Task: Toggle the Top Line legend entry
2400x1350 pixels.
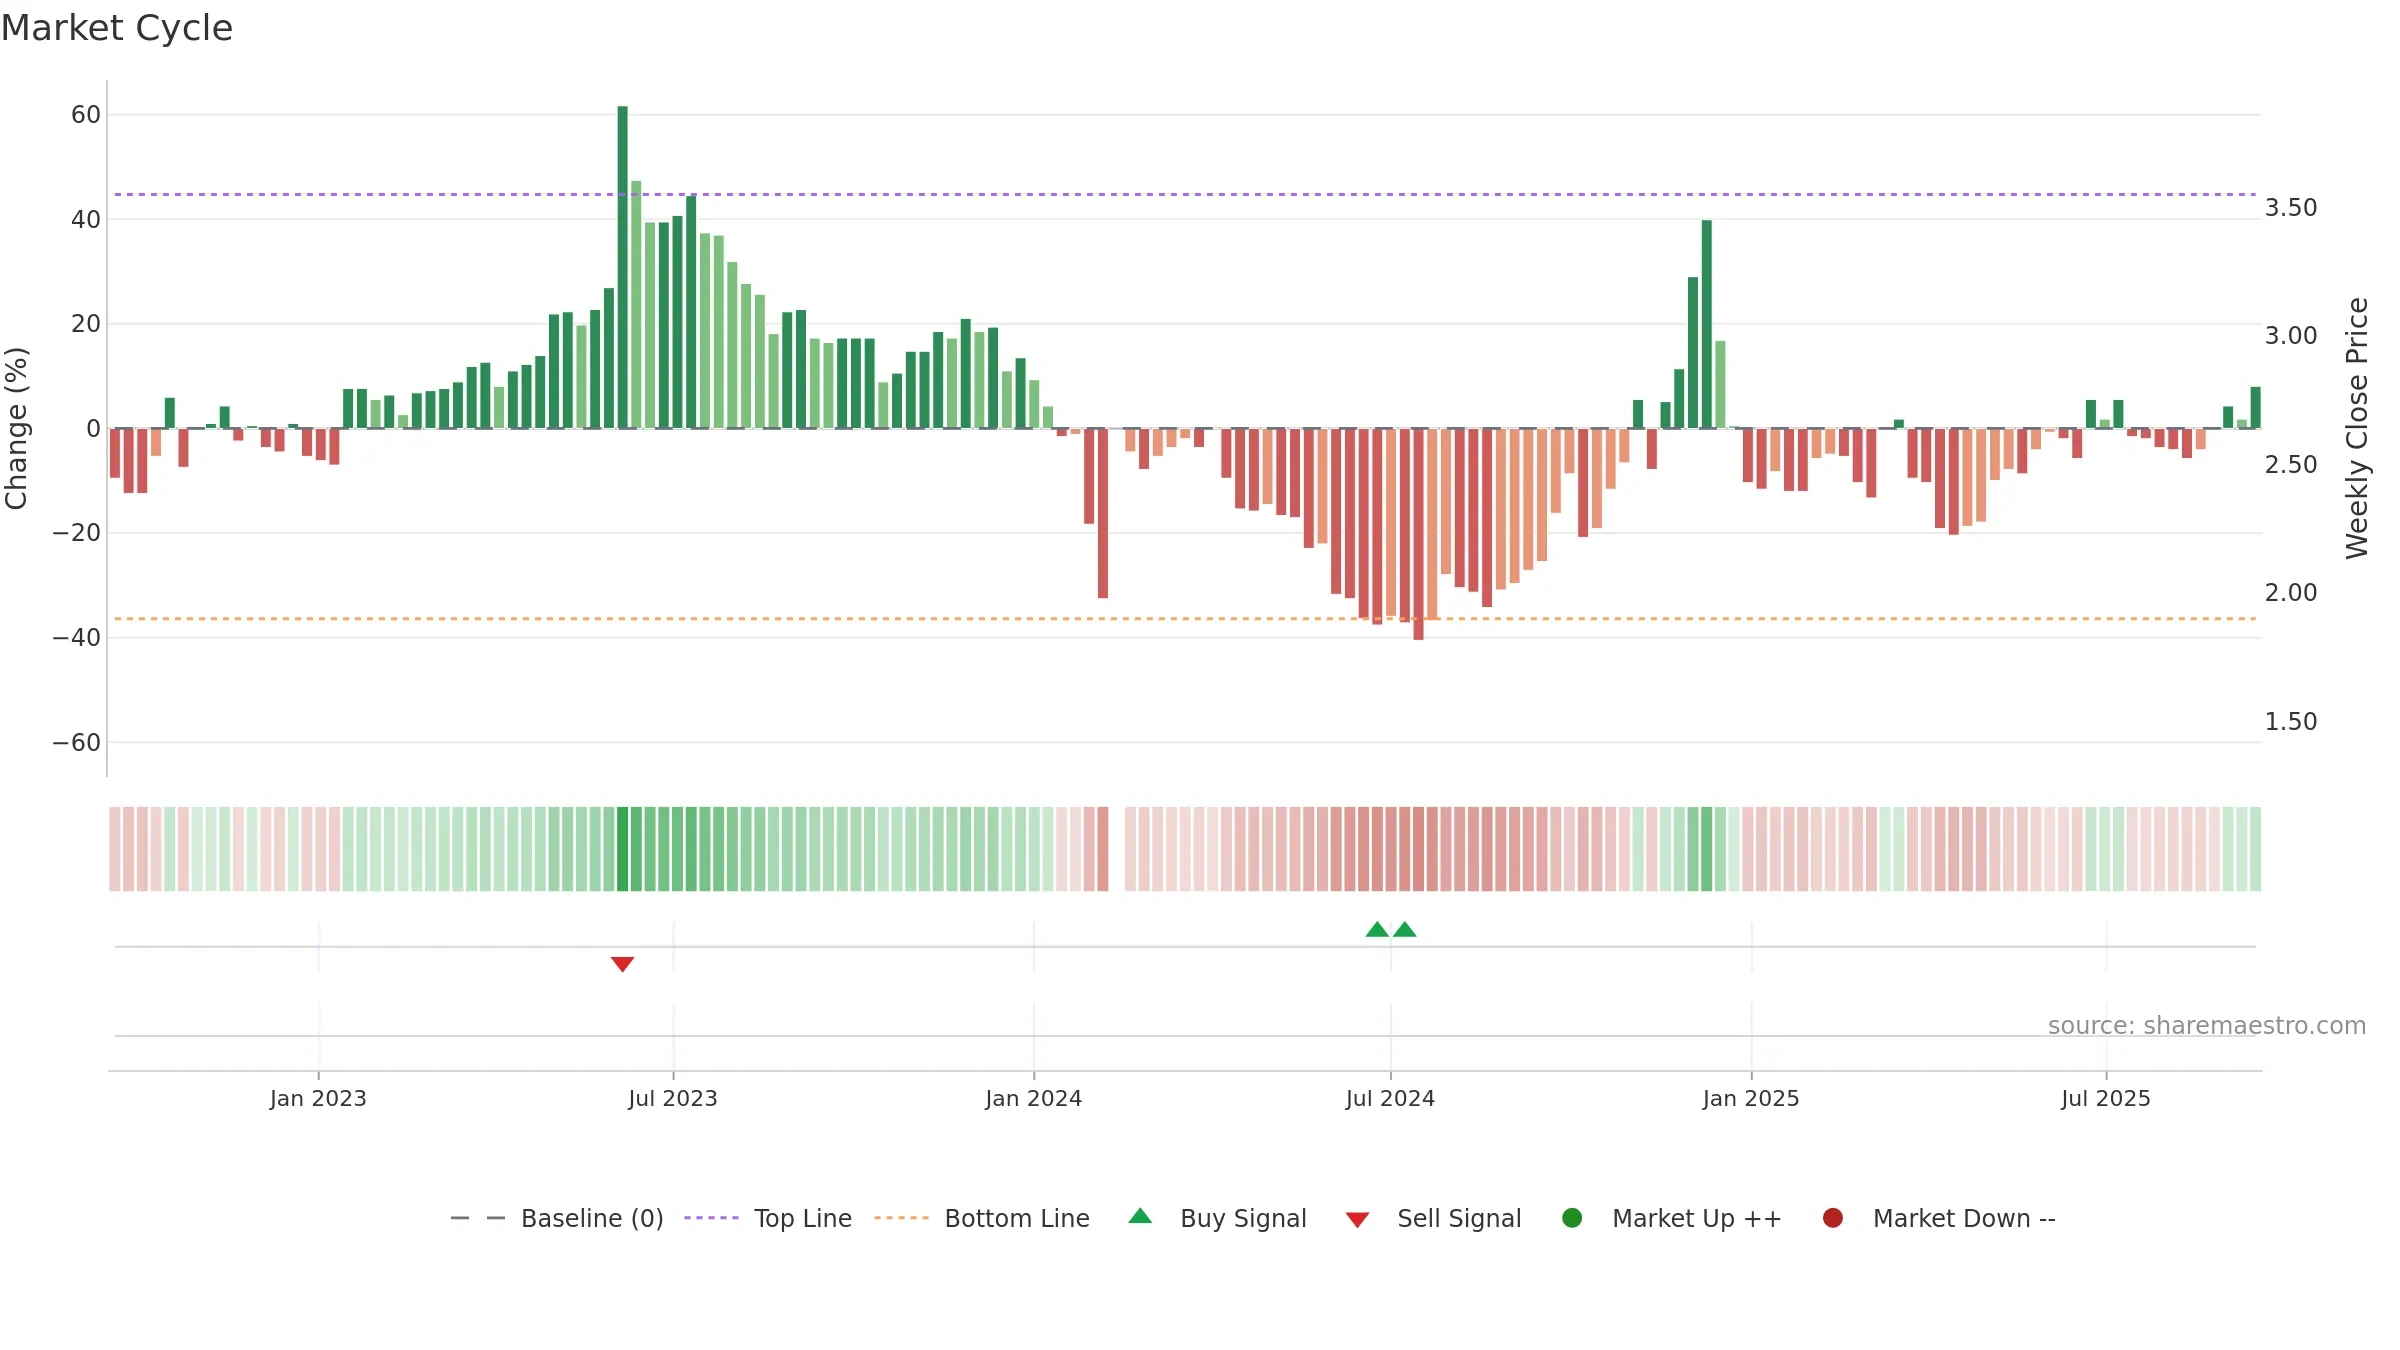Action: (x=768, y=1218)
